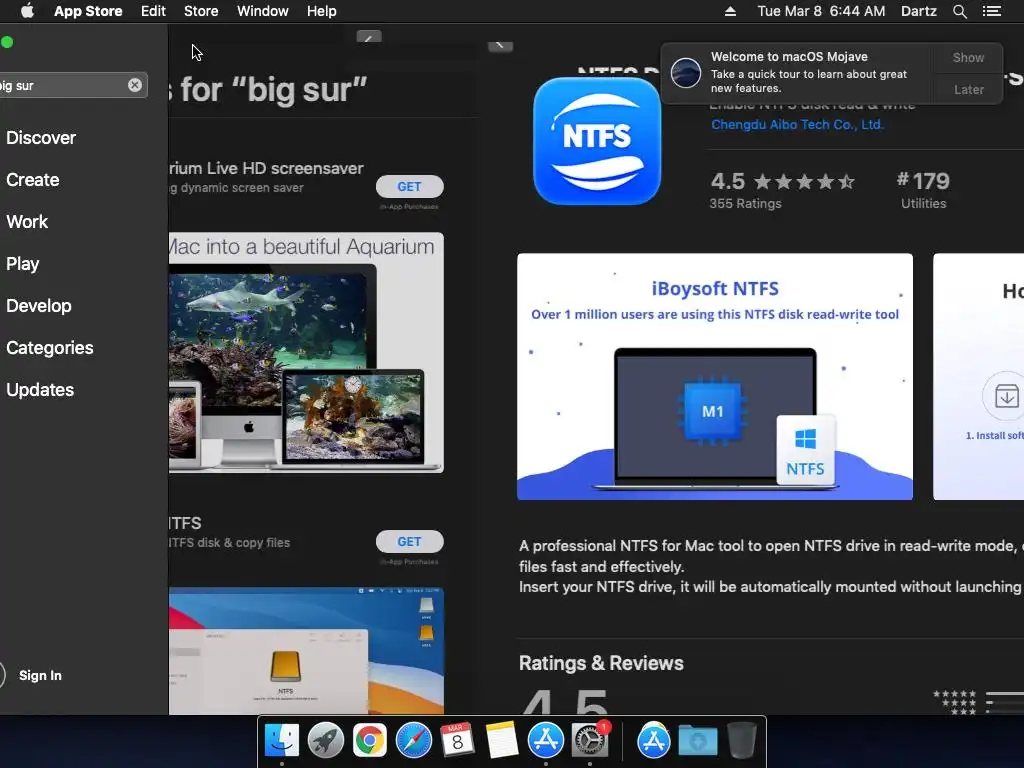Open Launchpad rocket icon in Dock

tap(325, 741)
